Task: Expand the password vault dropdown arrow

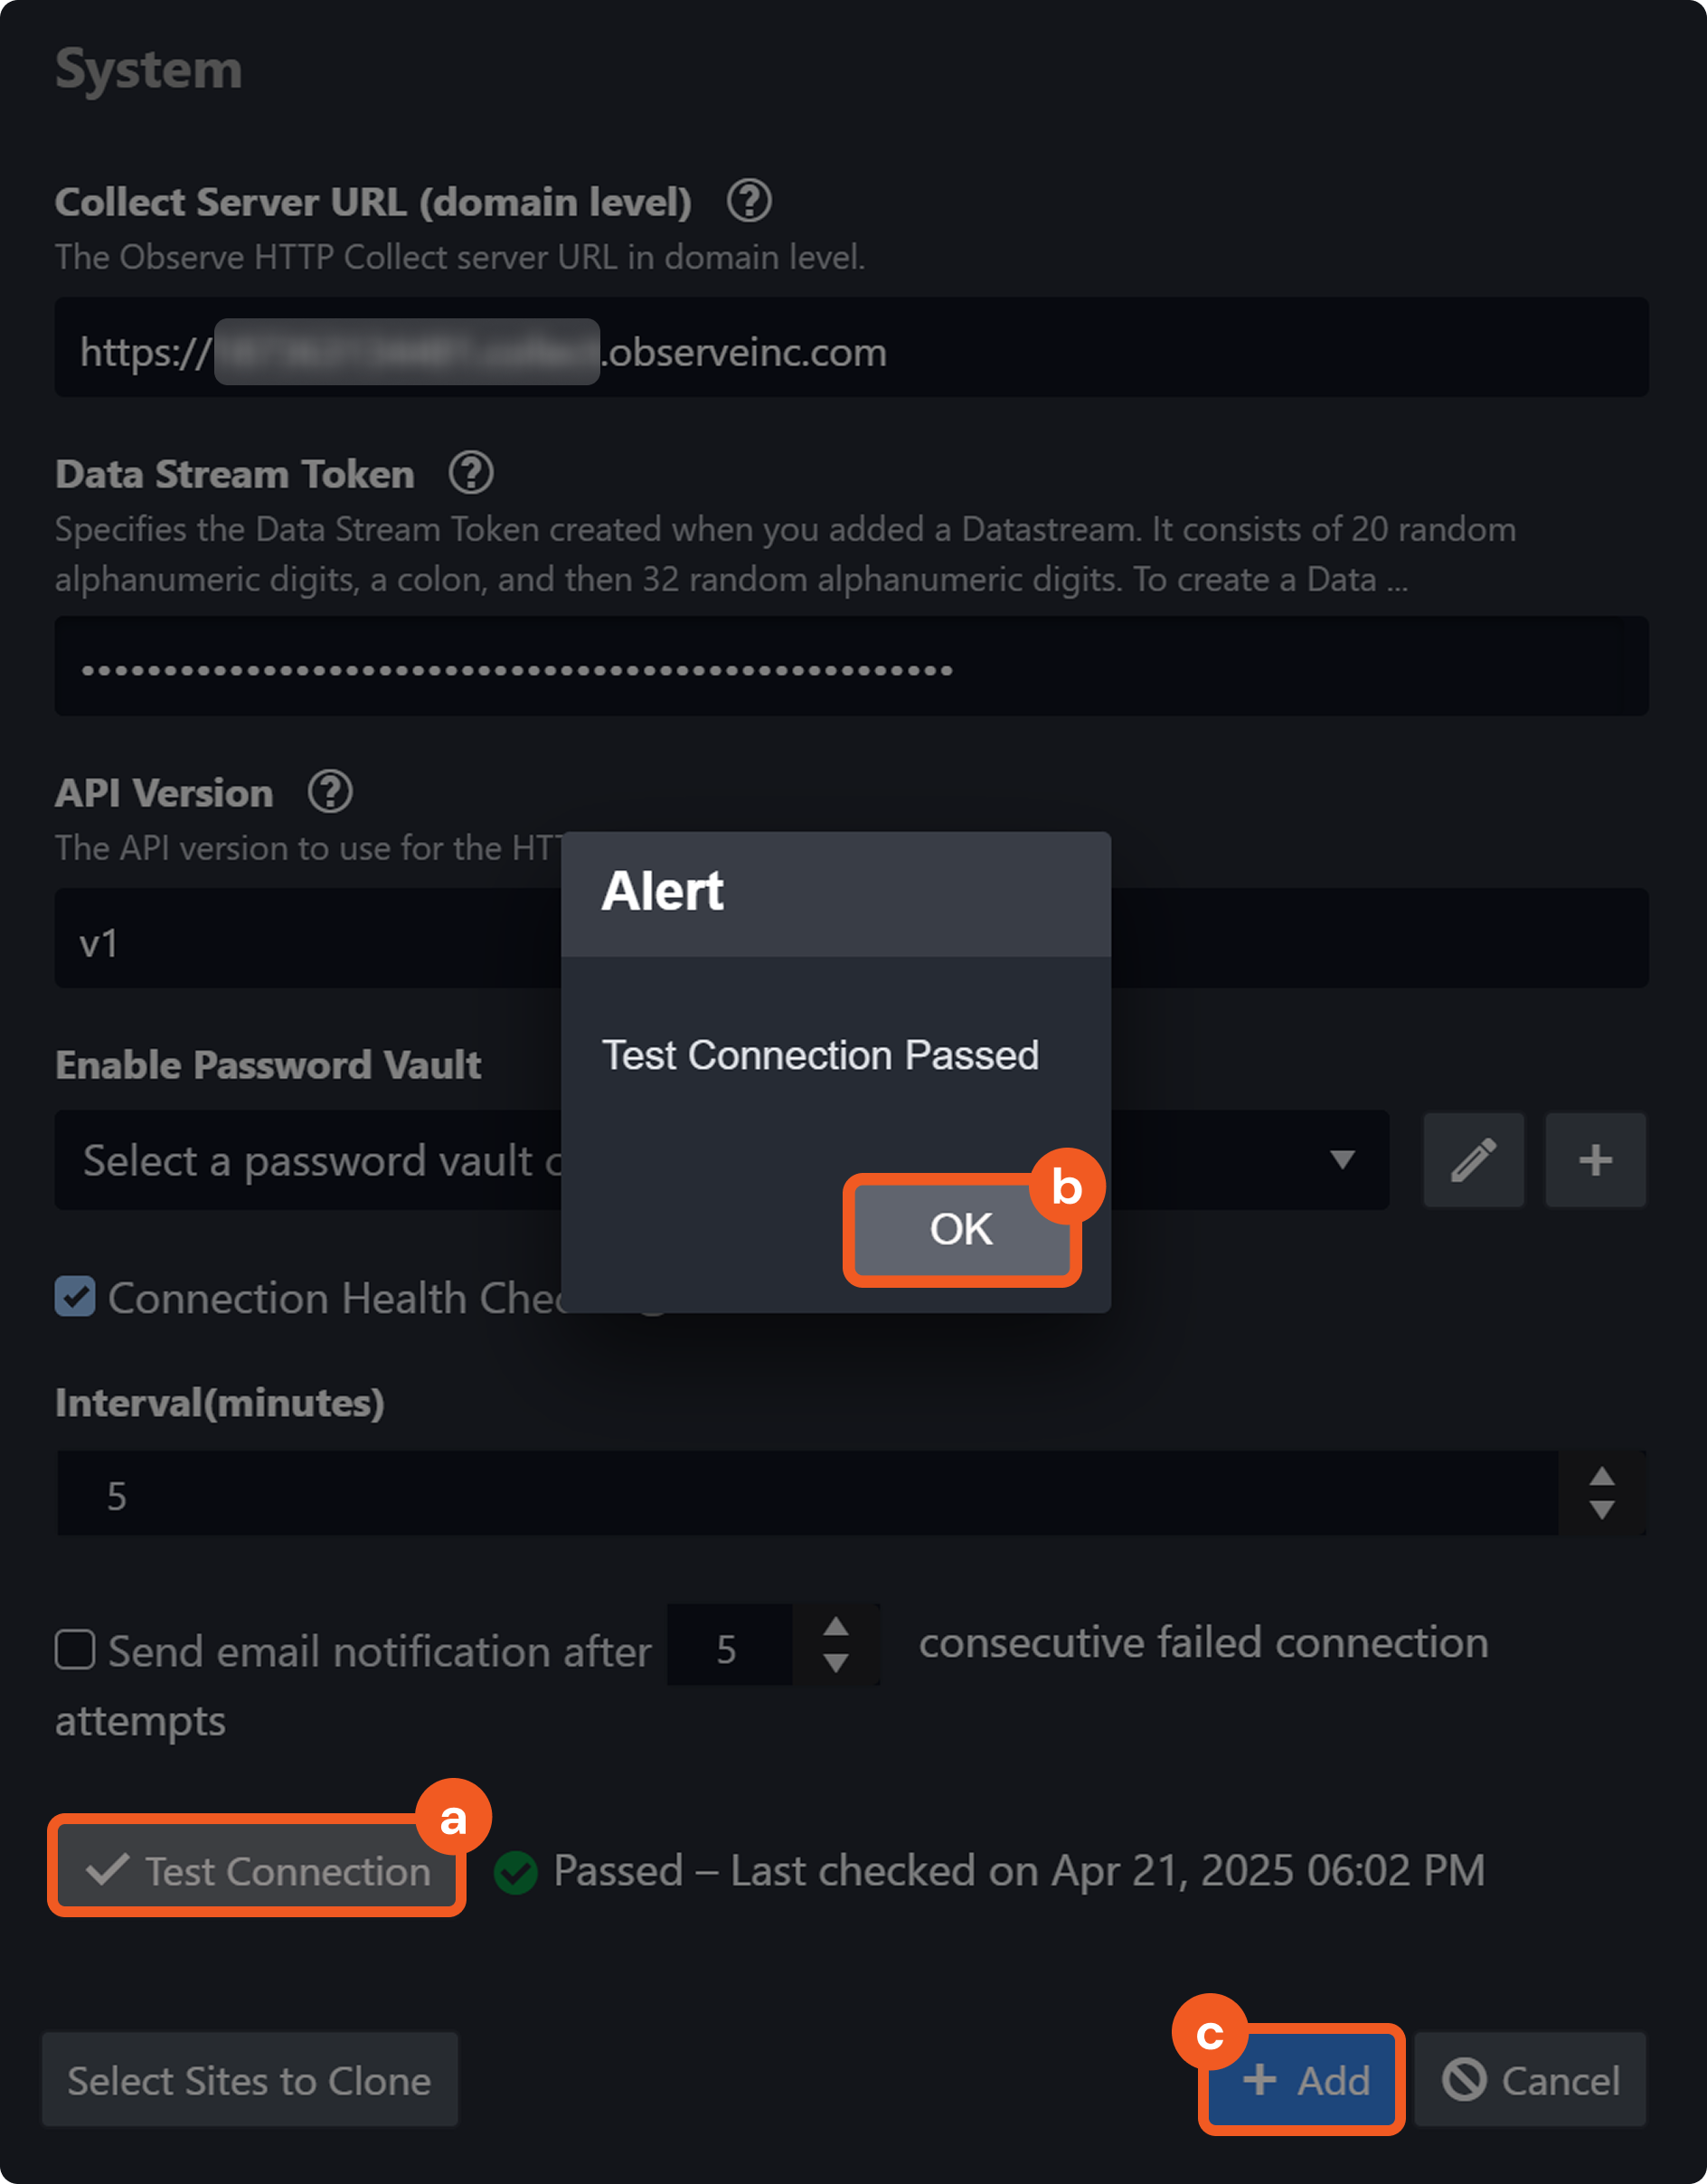Action: tap(1342, 1160)
